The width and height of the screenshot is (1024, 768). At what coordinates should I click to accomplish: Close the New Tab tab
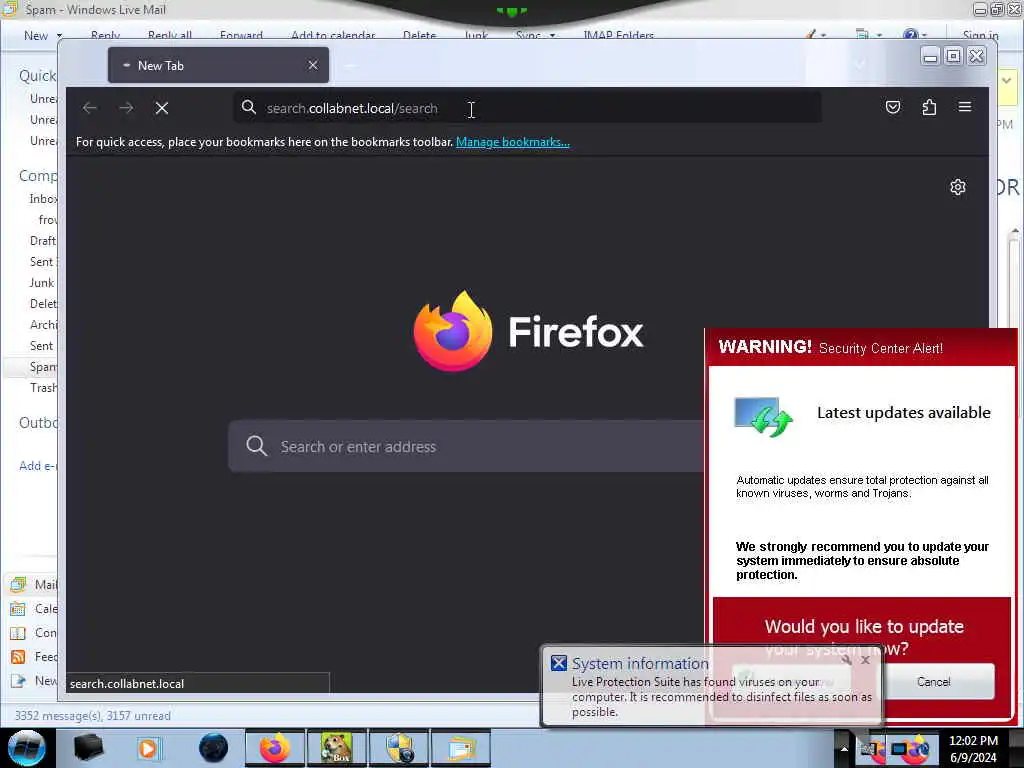click(313, 65)
